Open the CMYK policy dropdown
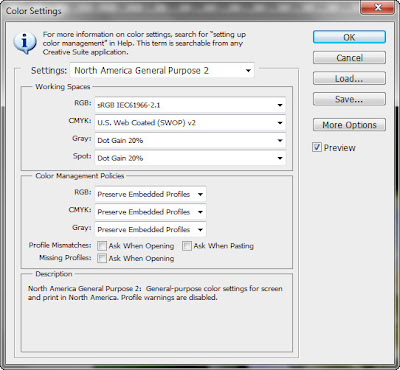The image size is (400, 370). (x=150, y=212)
